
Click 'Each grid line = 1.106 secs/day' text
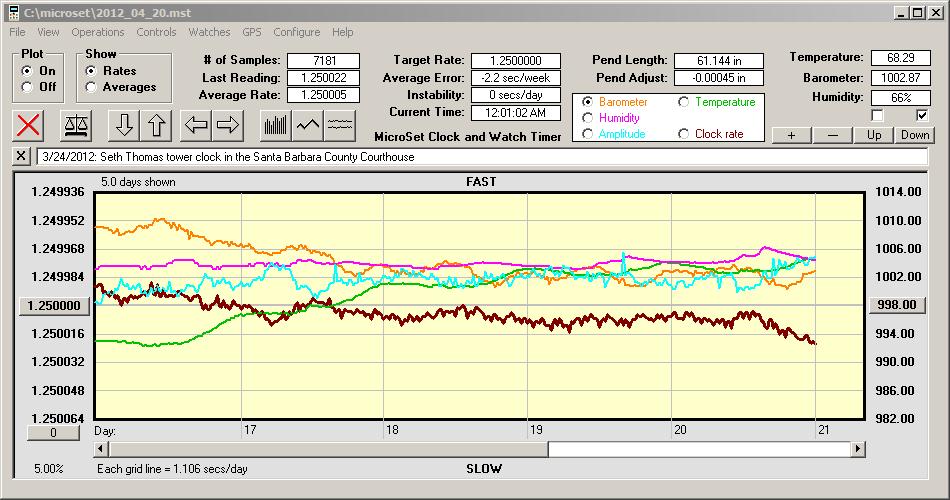(172, 468)
